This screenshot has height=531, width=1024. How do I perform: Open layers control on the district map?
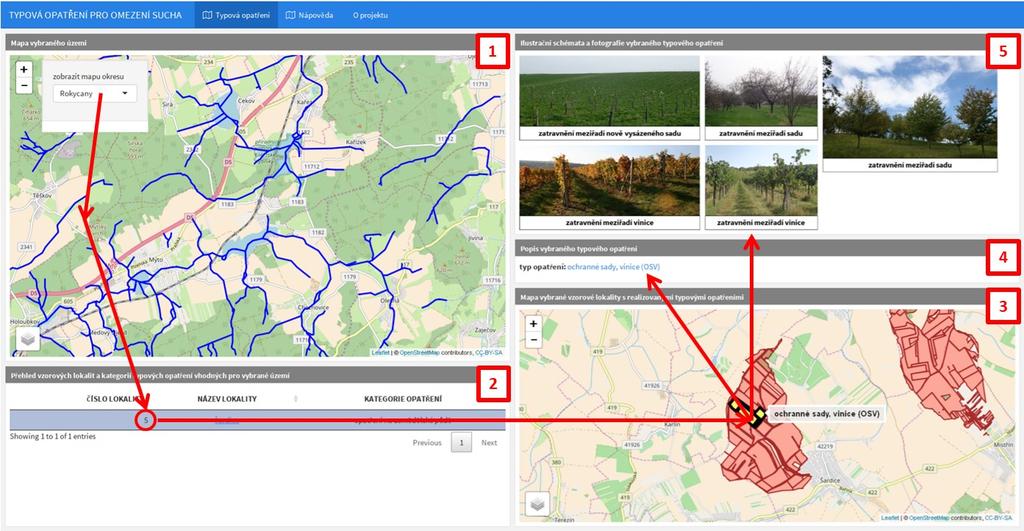27,338
